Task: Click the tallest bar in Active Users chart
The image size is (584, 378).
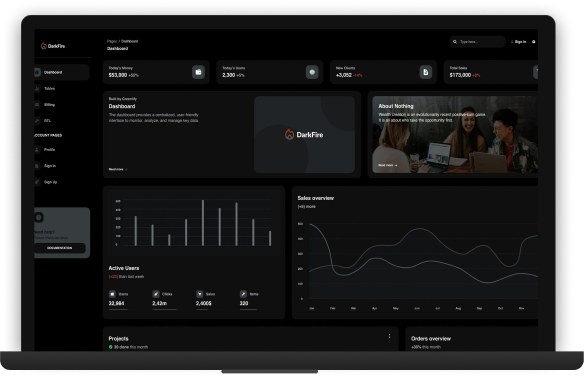Action: (x=203, y=223)
